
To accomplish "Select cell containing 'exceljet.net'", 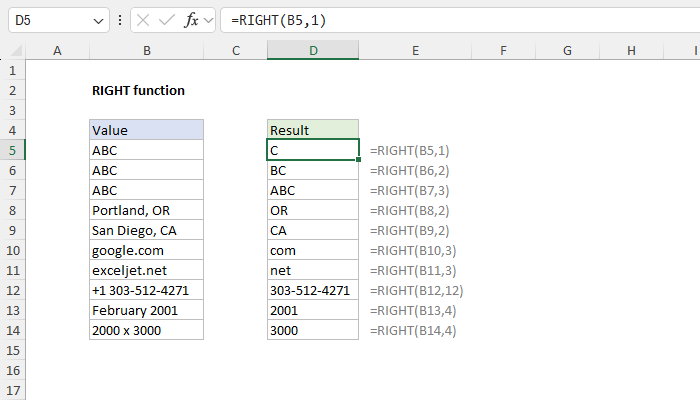I will pos(146,271).
